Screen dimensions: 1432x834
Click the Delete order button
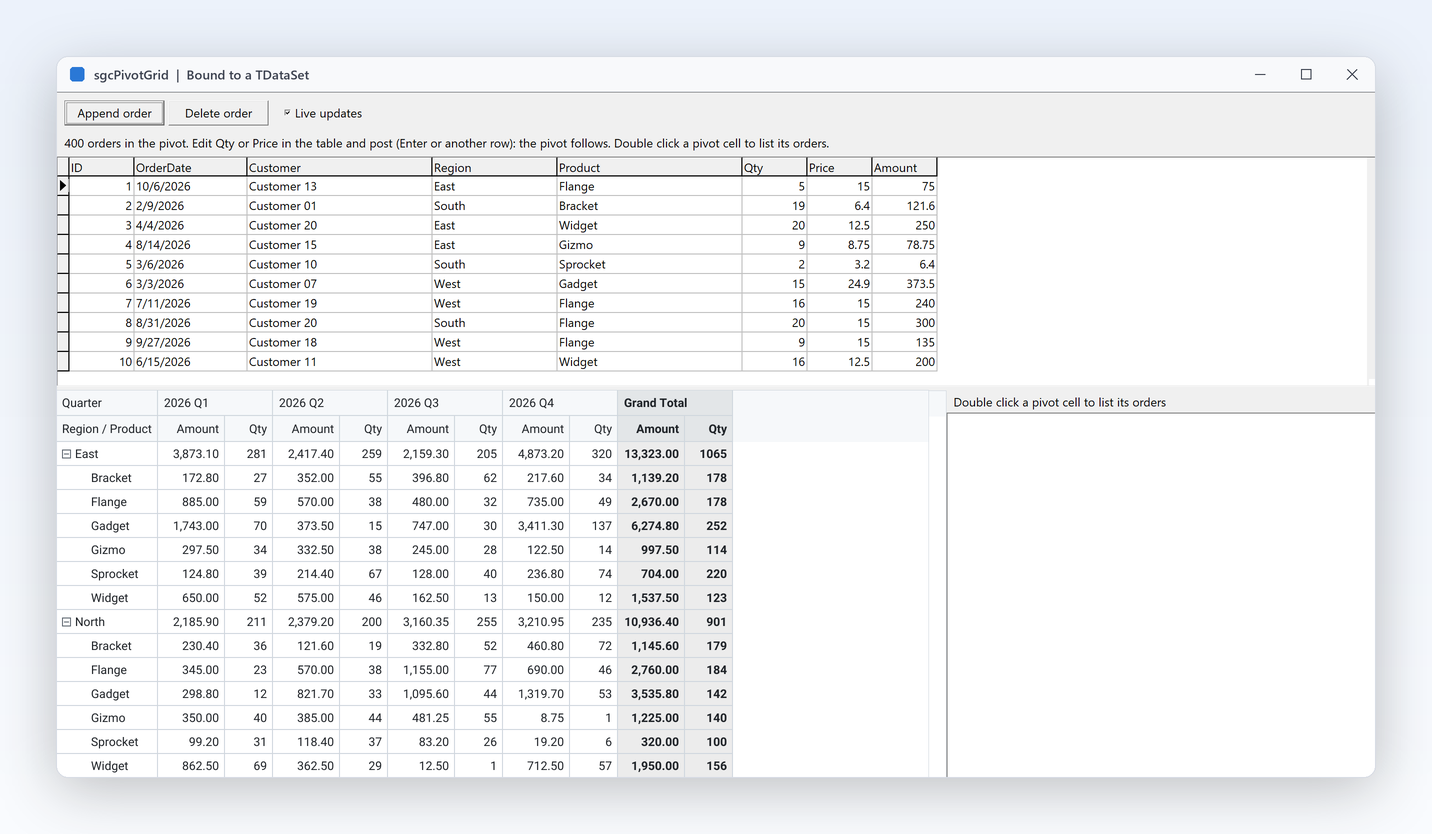click(x=218, y=113)
